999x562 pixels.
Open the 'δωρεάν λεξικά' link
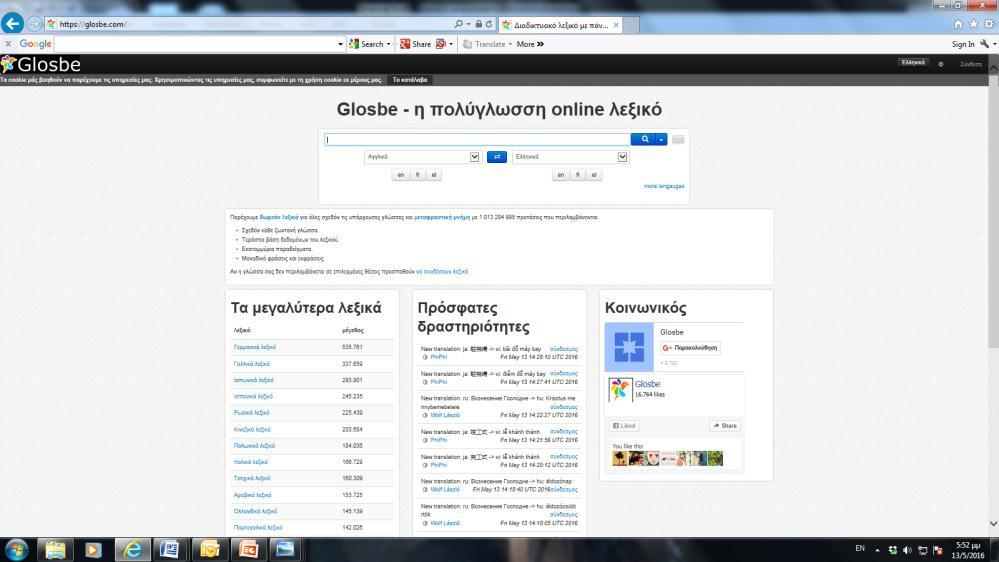point(278,217)
